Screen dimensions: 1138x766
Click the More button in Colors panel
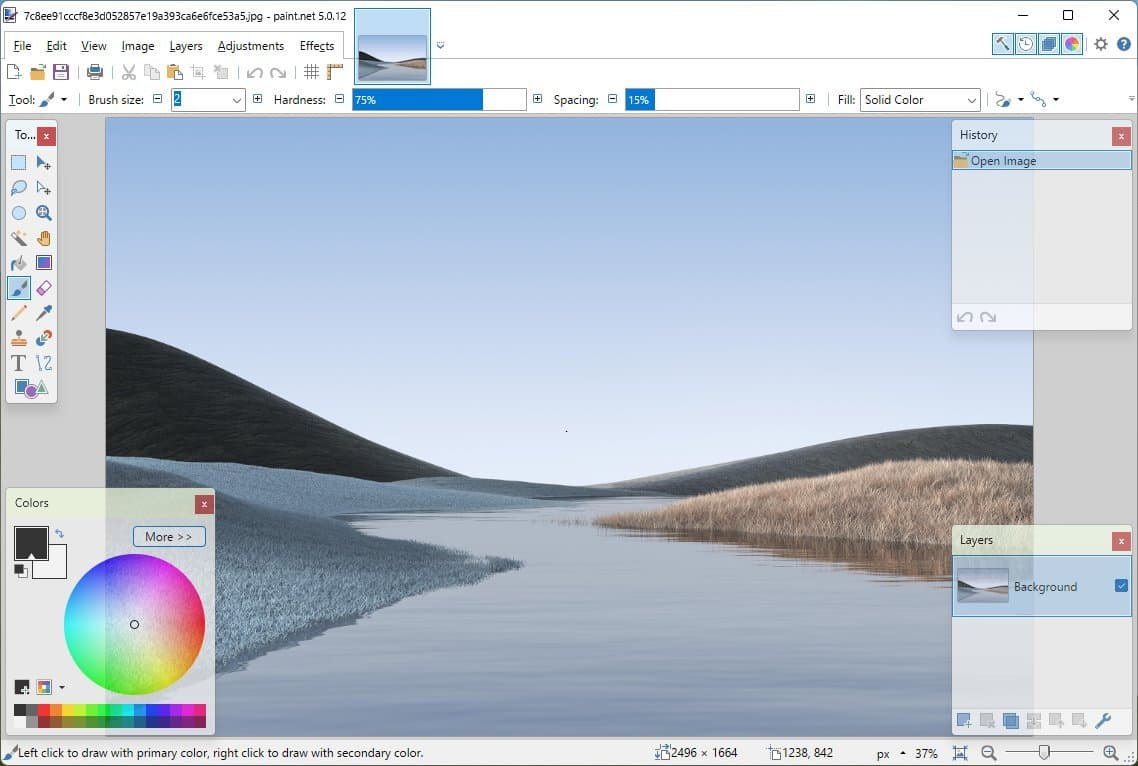point(169,536)
